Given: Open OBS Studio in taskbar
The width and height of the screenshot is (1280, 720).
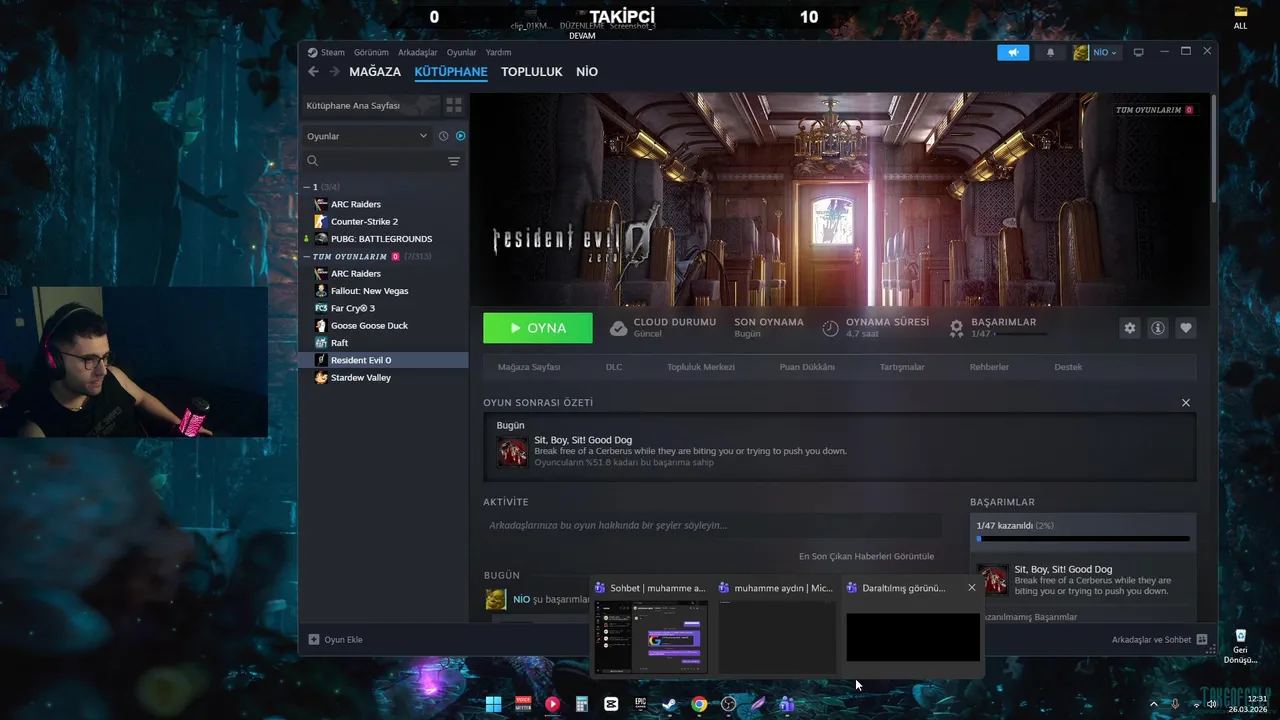Looking at the screenshot, I should (x=728, y=704).
